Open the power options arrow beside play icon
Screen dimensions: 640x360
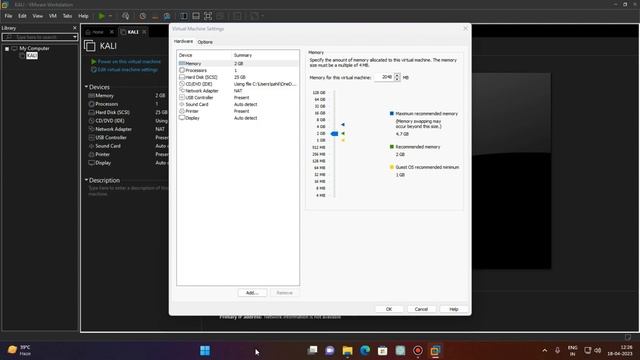110,16
